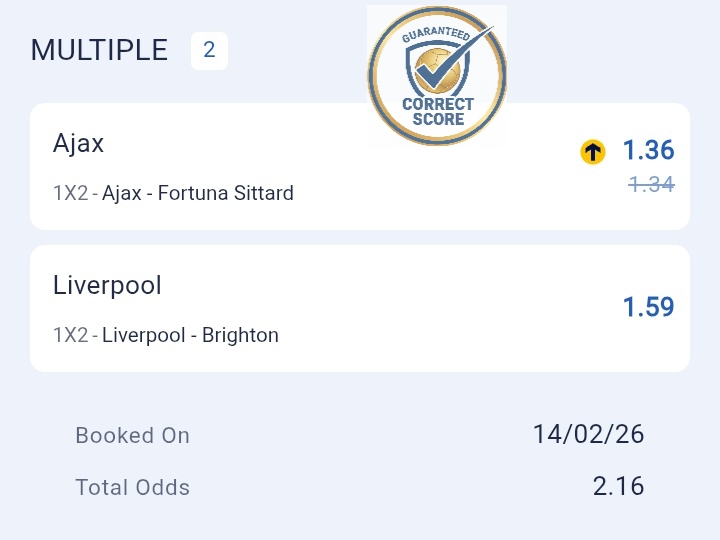Click the MULTIPLE bet type heading
This screenshot has height=540, width=720.
point(99,50)
